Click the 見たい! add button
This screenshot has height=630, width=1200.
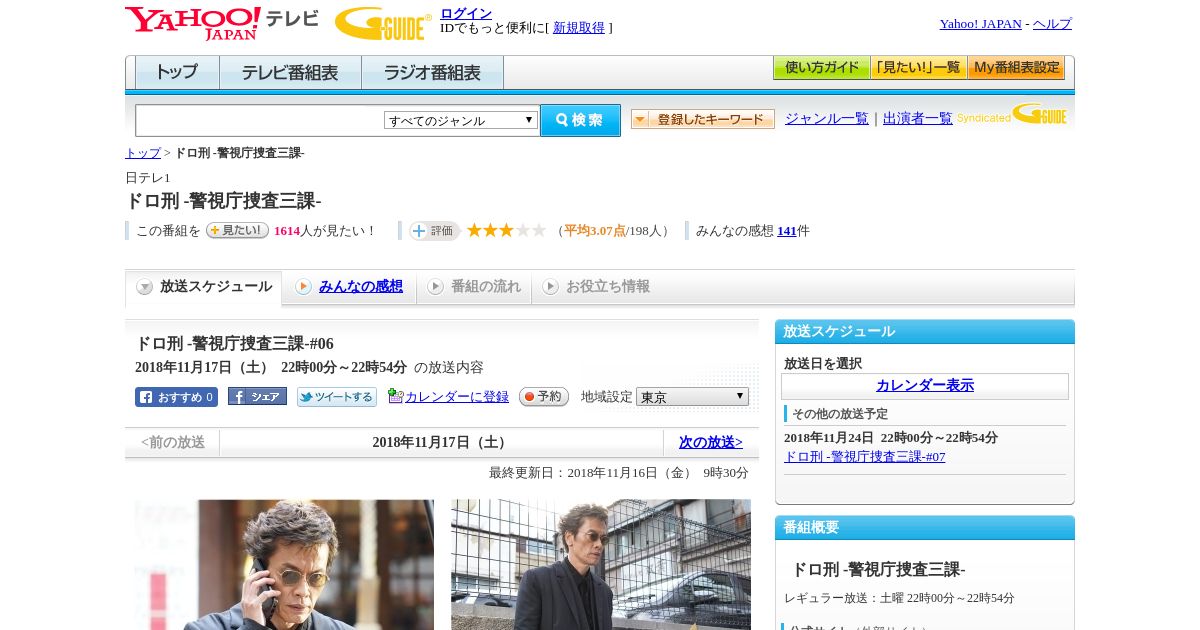pyautogui.click(x=237, y=230)
